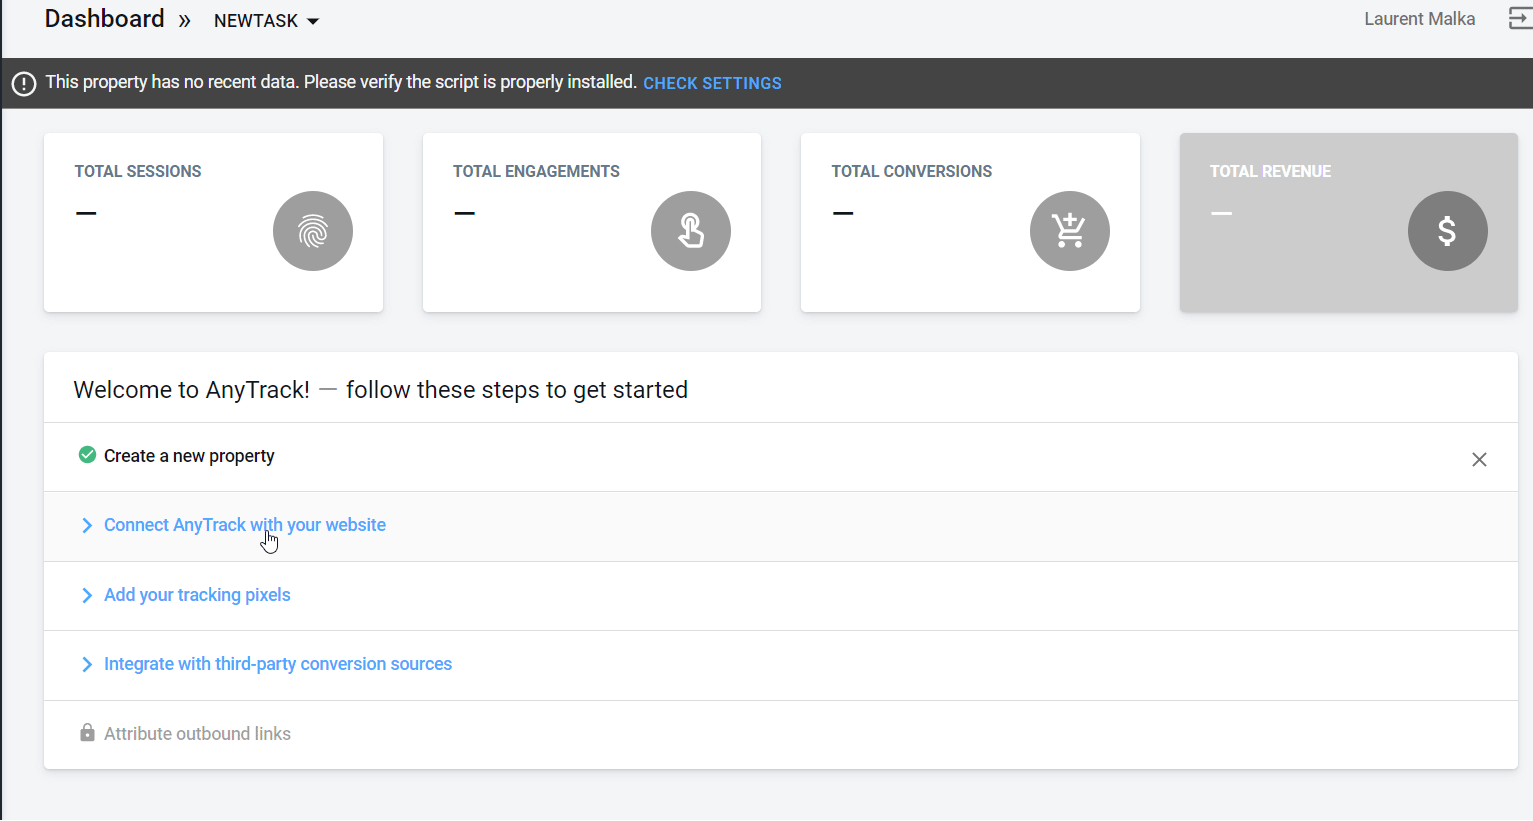Click the logout icon beside Laurent Malka
This screenshot has width=1533, height=821.
[1520, 19]
